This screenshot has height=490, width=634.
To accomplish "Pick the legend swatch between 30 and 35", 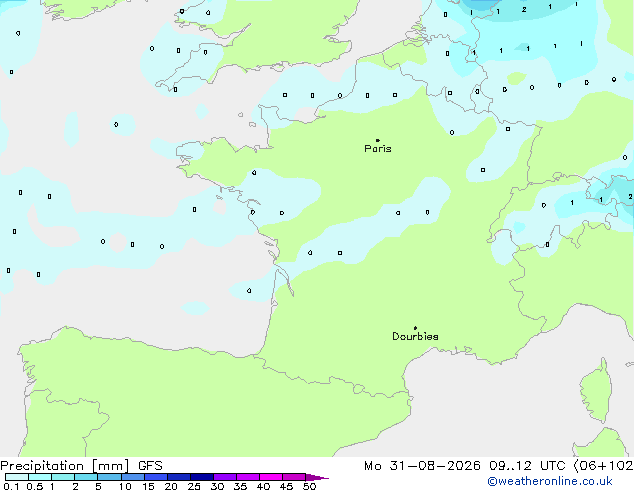I will pyautogui.click(x=224, y=477).
